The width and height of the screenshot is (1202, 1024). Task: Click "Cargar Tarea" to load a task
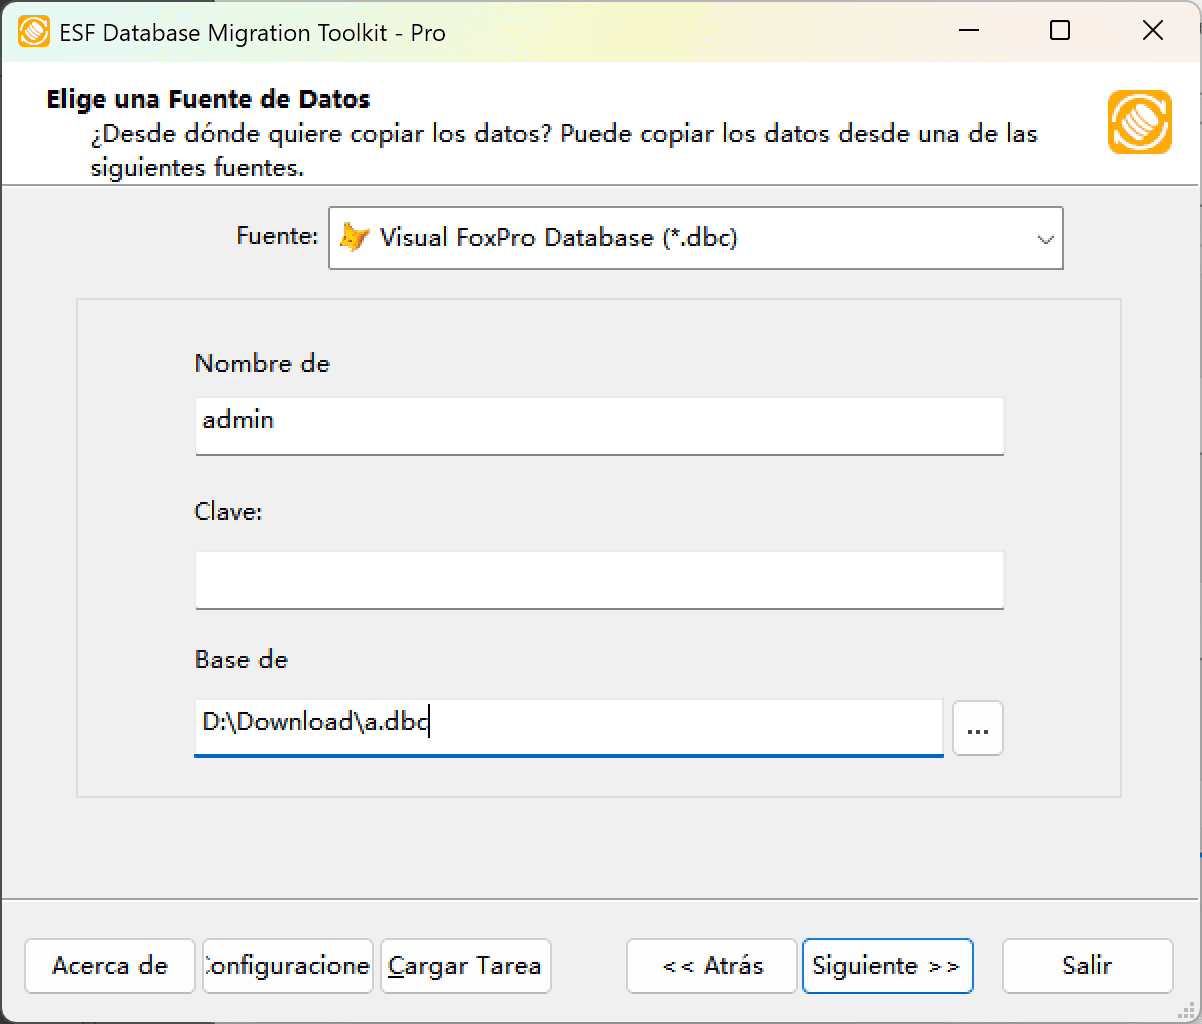[x=465, y=966]
